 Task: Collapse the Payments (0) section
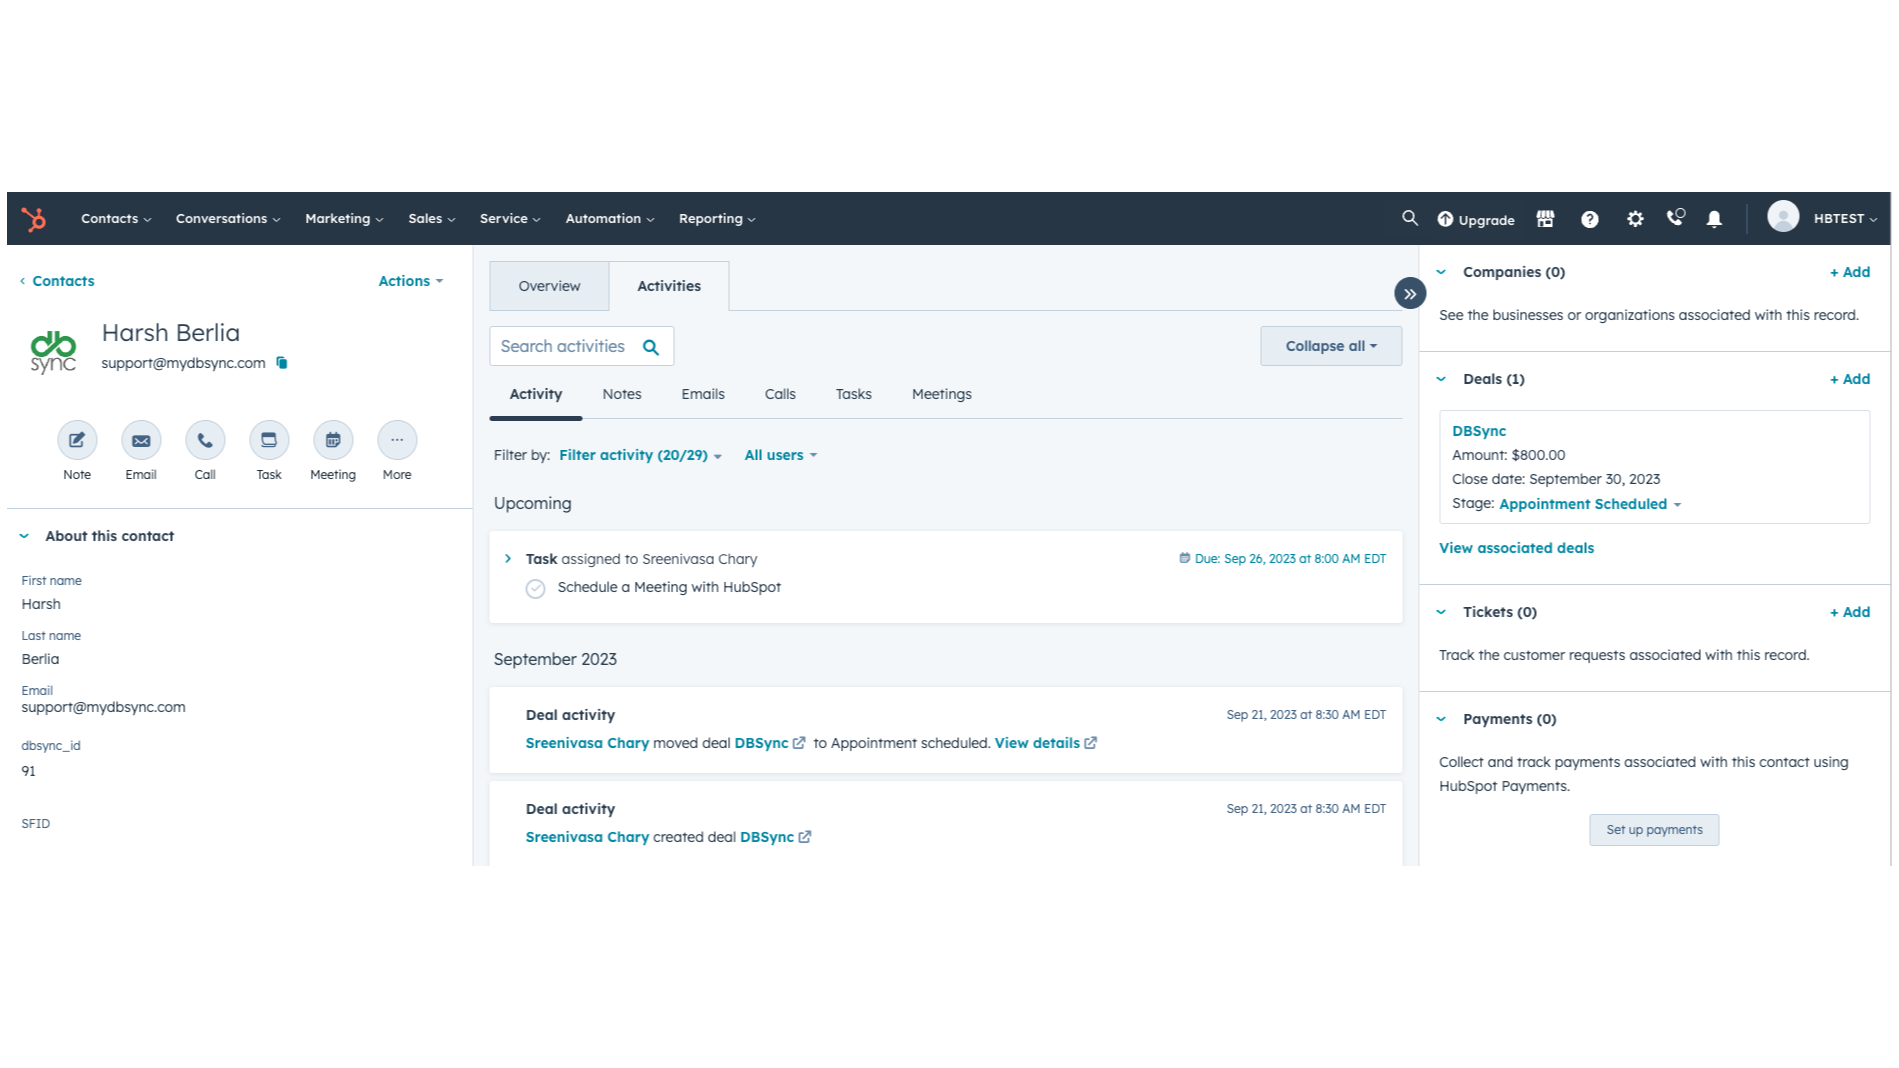pos(1441,719)
